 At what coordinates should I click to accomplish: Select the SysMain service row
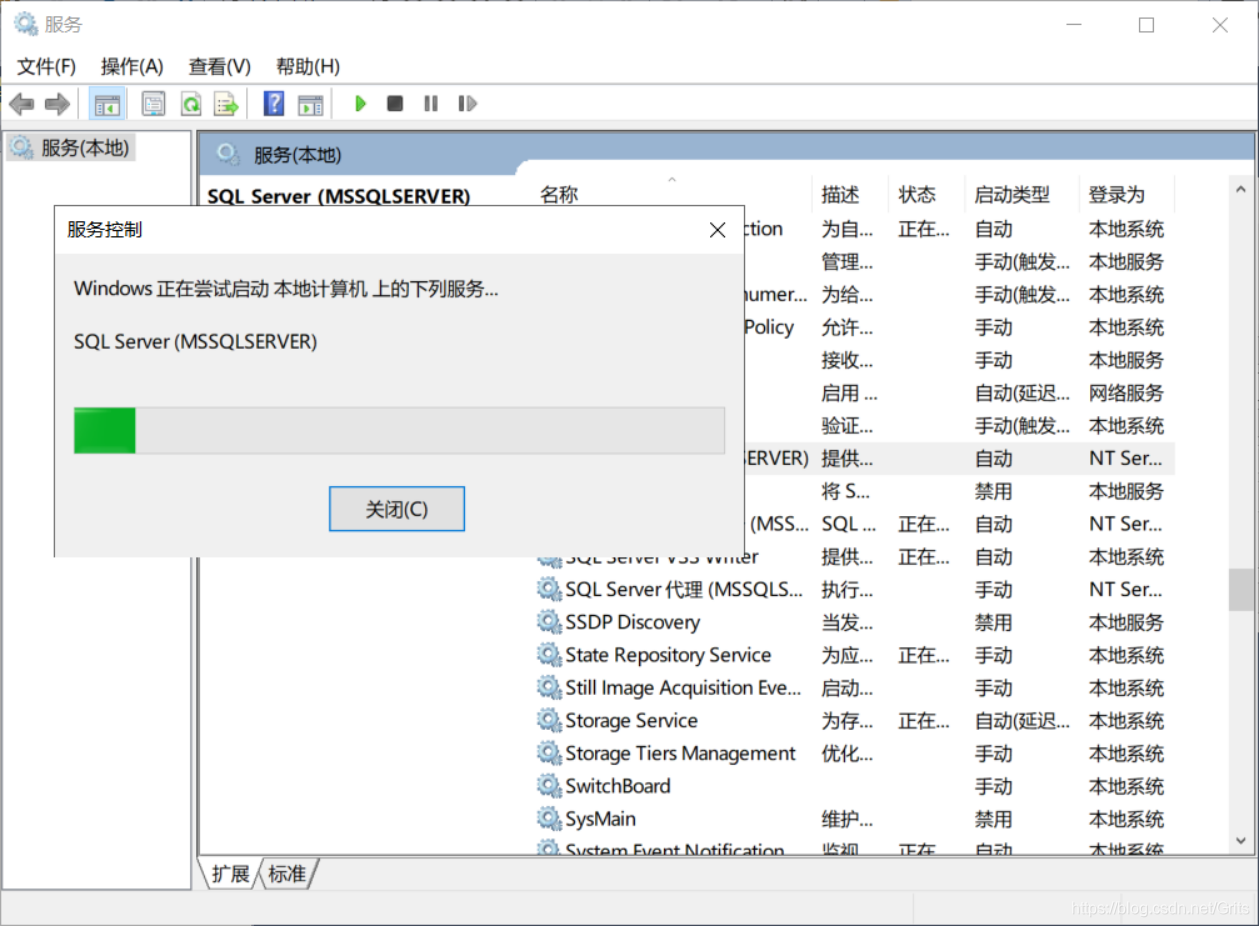855,819
